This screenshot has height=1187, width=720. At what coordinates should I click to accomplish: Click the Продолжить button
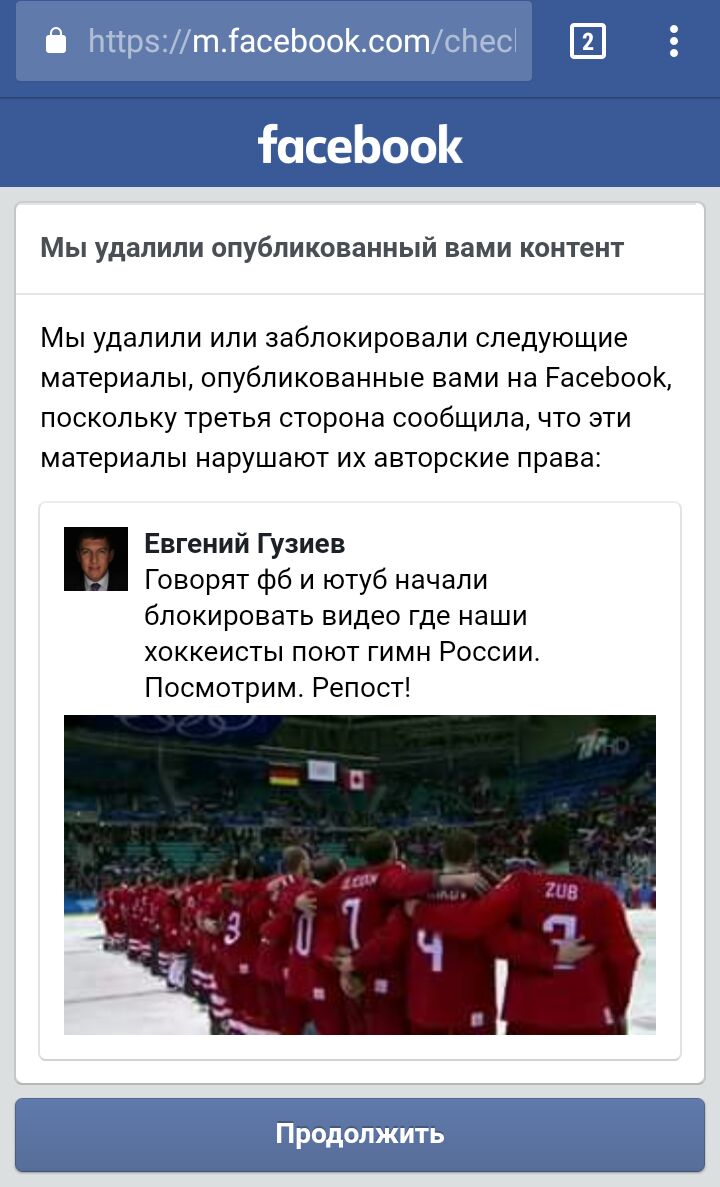(360, 1134)
